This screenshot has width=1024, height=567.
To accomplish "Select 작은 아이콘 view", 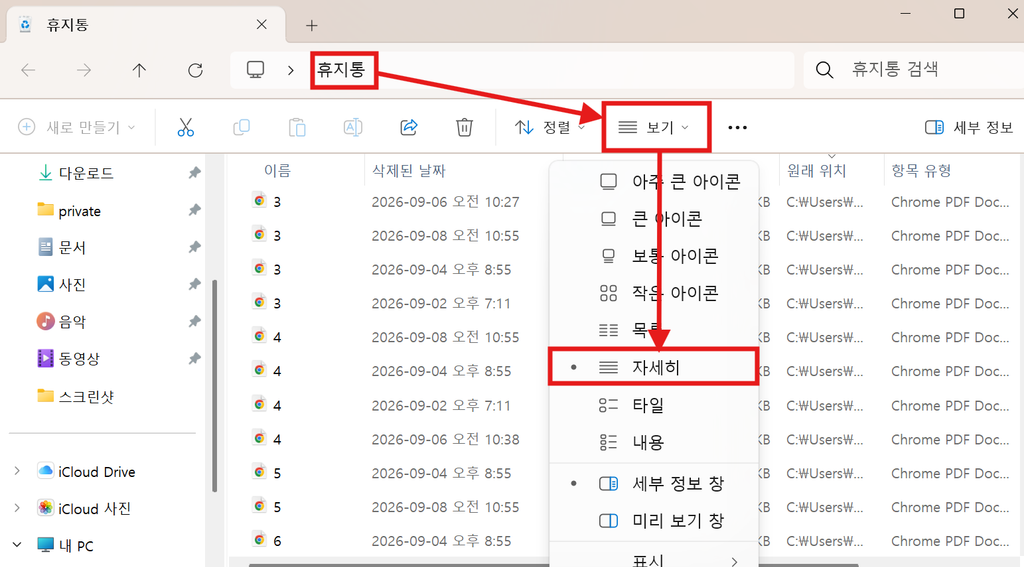I will (654, 293).
